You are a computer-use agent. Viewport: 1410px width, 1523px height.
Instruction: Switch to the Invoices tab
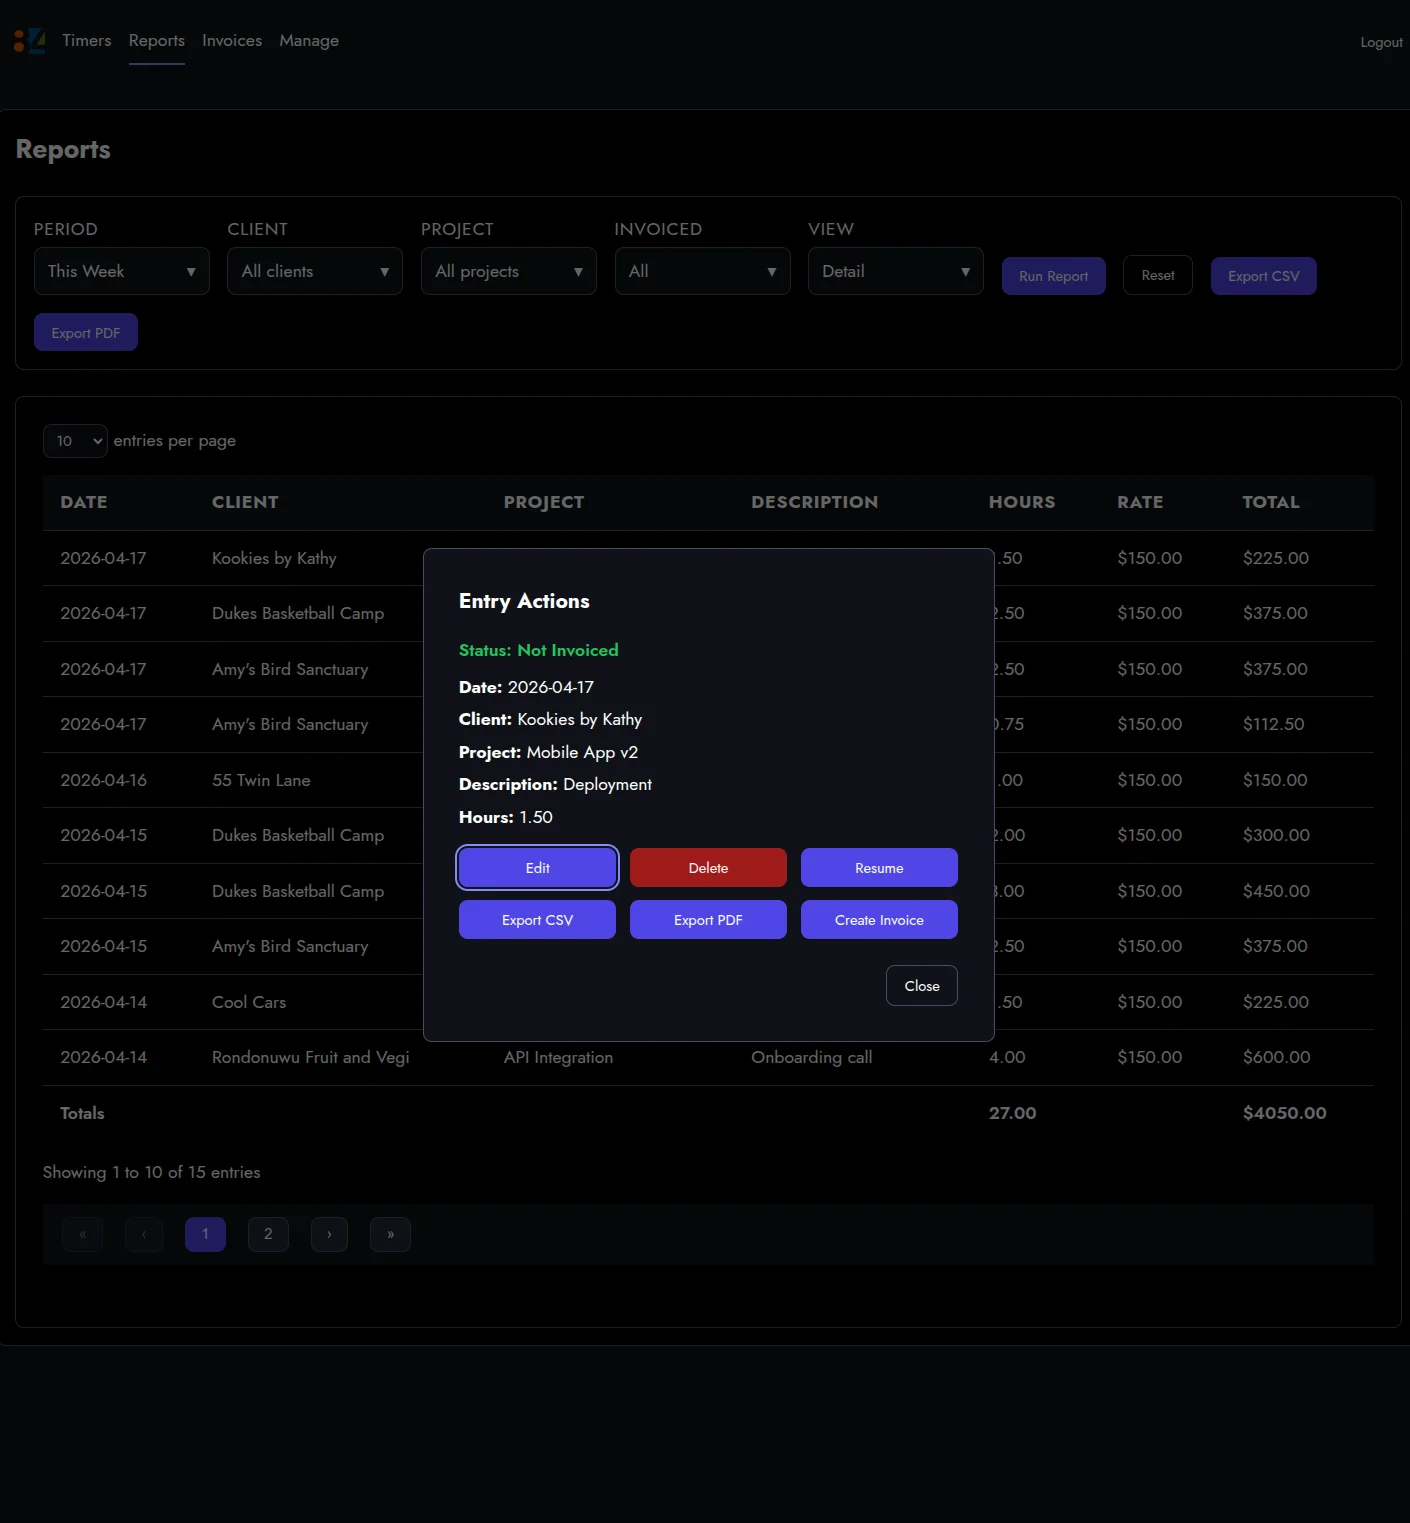(232, 41)
